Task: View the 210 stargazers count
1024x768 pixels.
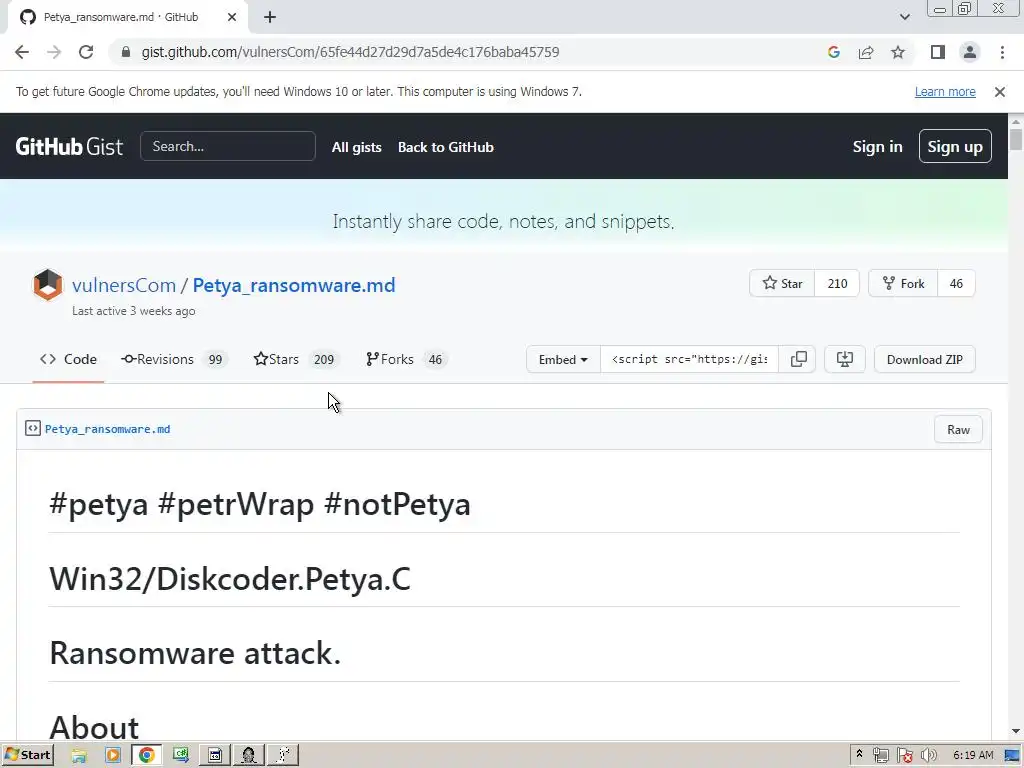Action: (x=837, y=283)
